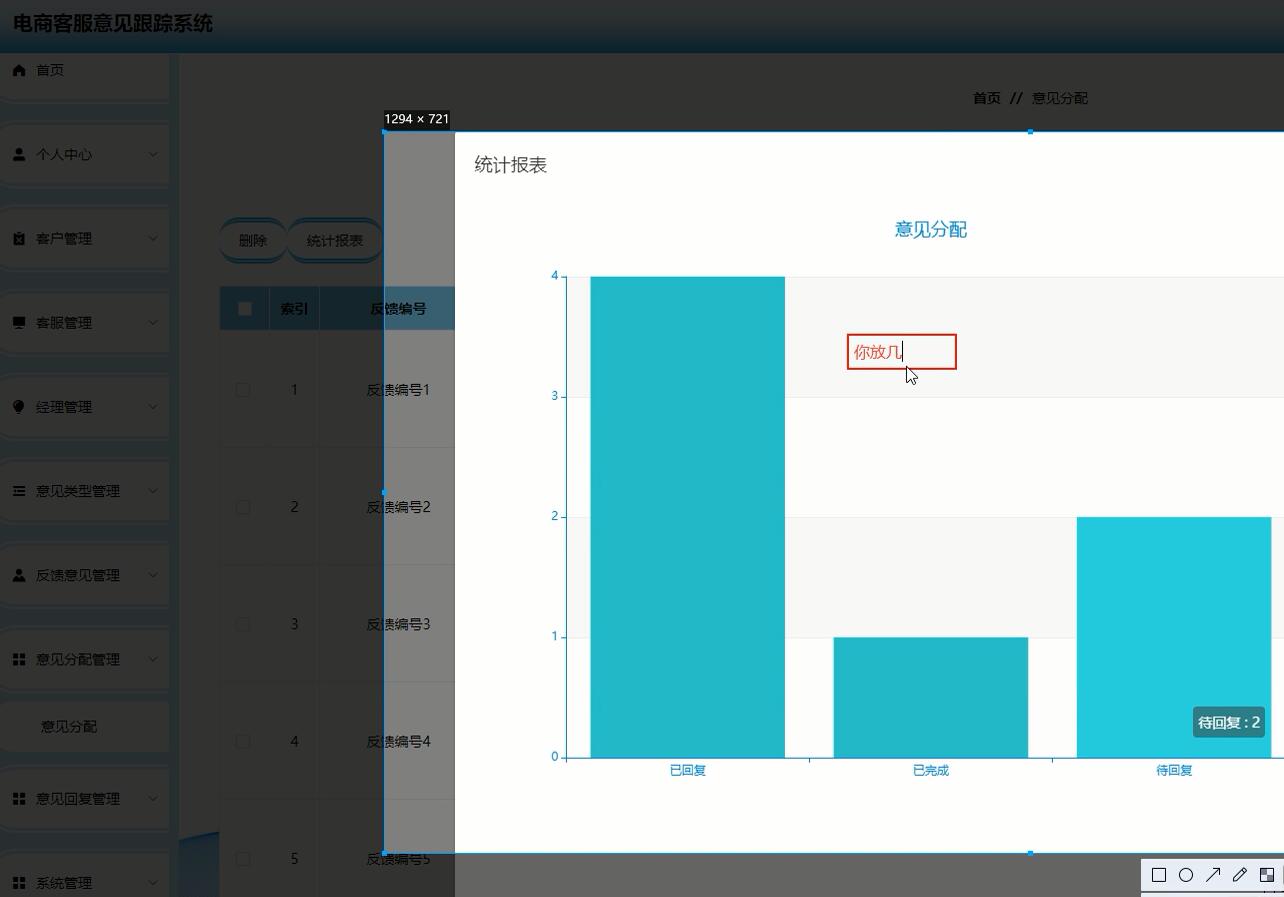
Task: Click the 统计报表 dialog title
Action: (511, 165)
